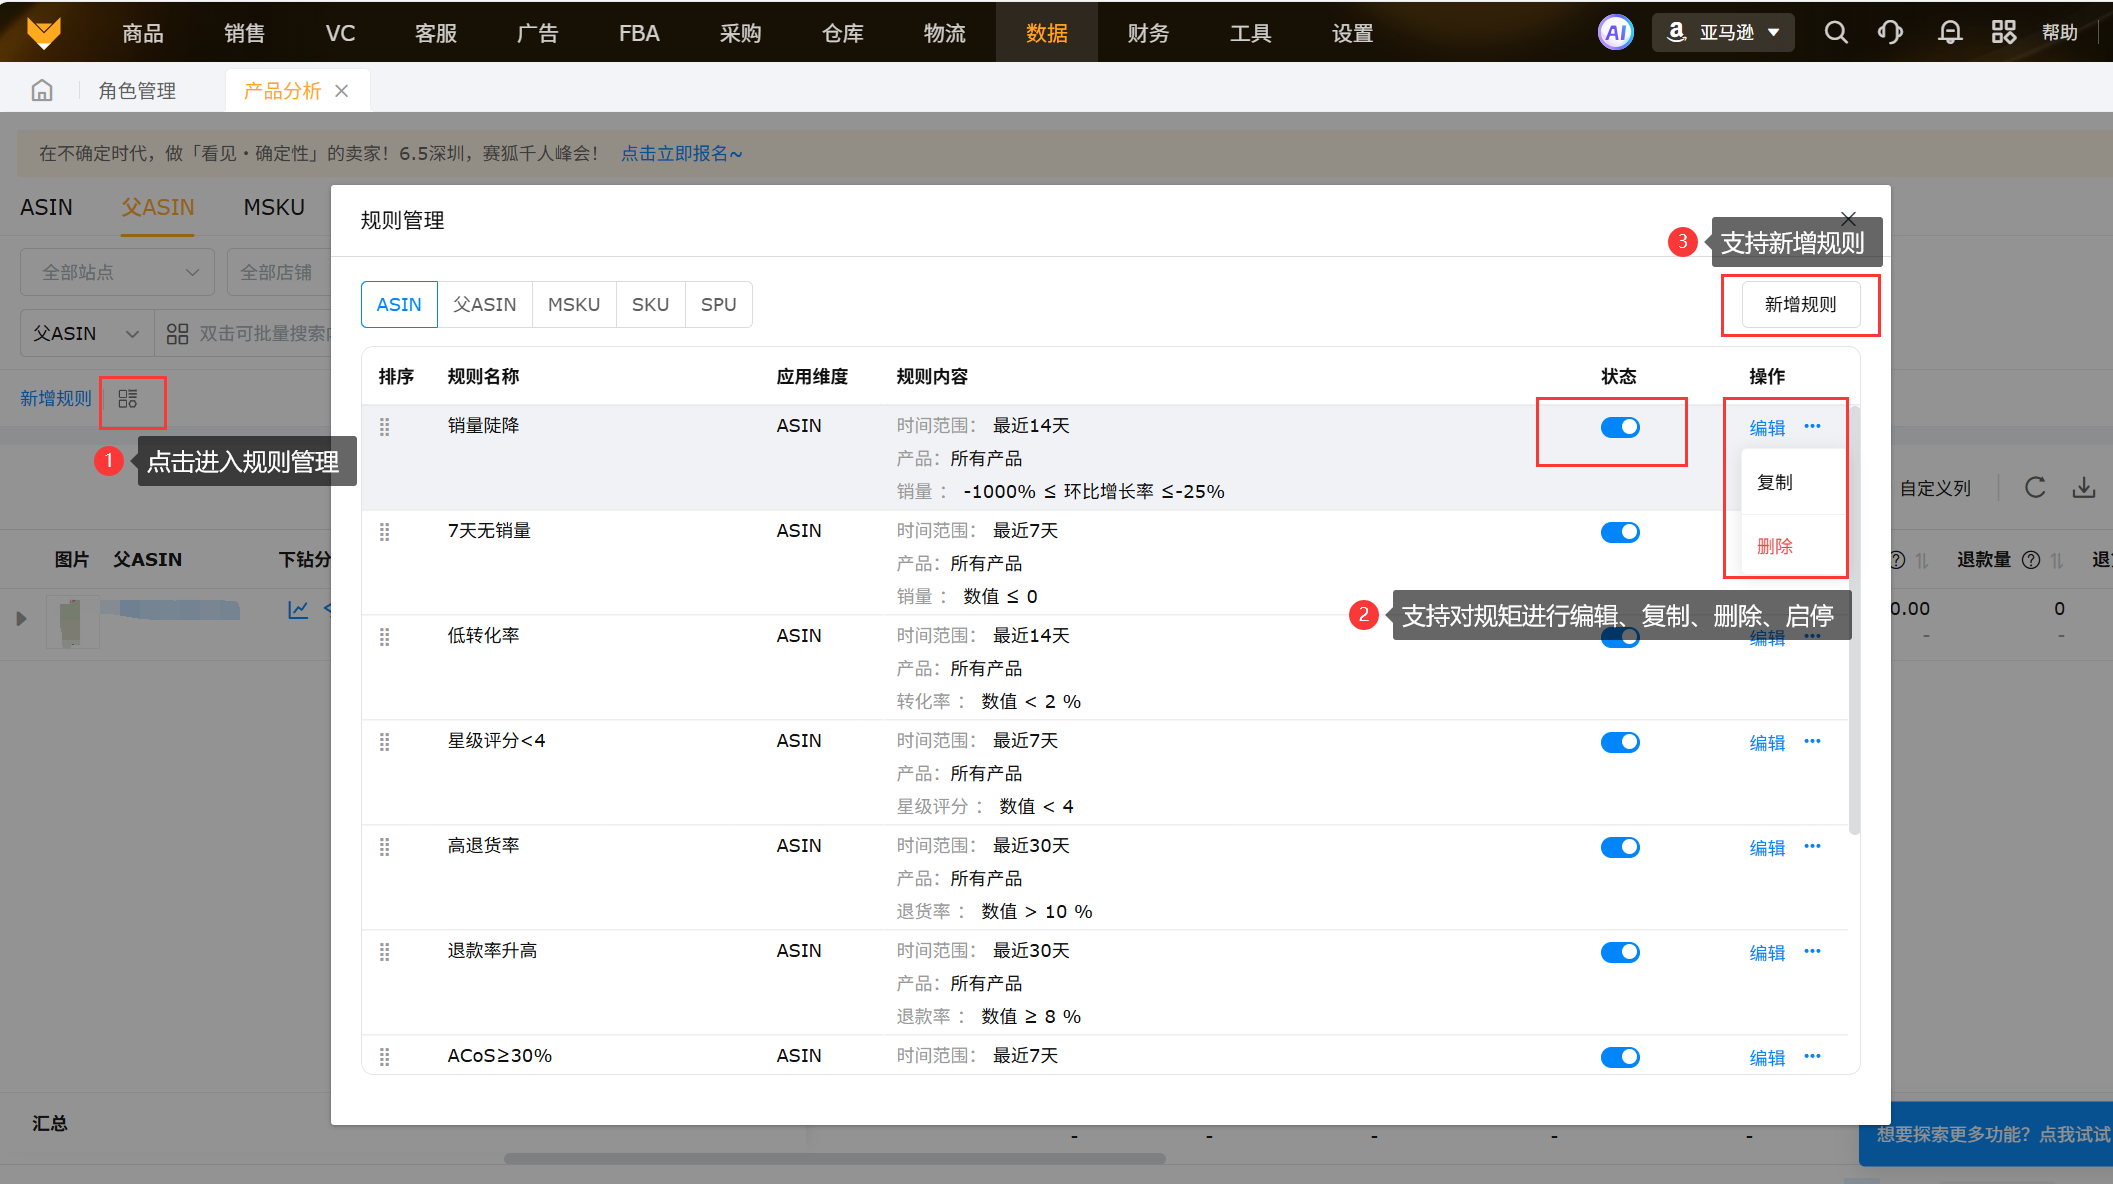2113x1184 pixels.
Task: Select 删除 in the context menu
Action: pyautogui.click(x=1775, y=546)
